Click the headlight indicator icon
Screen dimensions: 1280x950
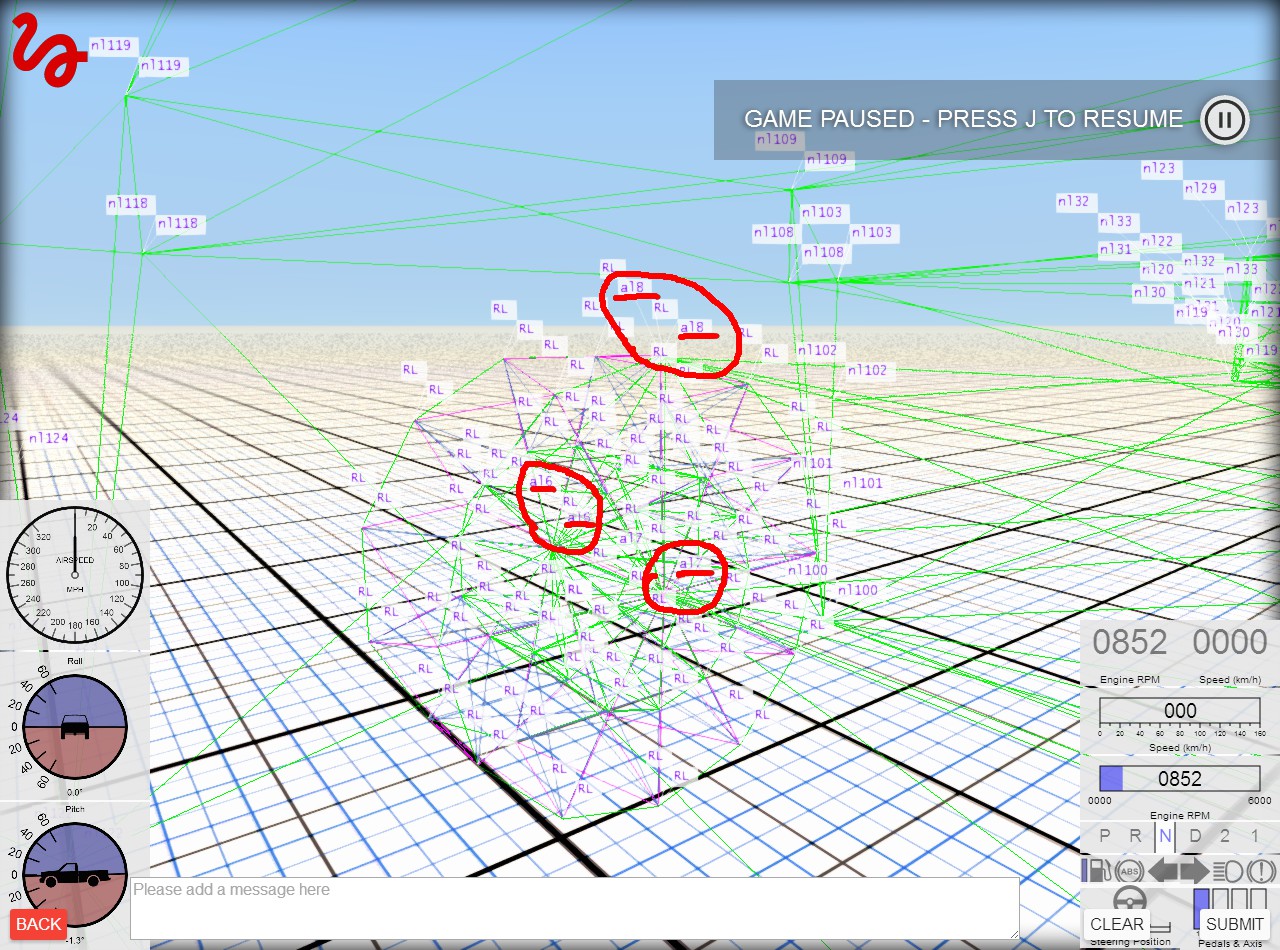(x=1228, y=870)
